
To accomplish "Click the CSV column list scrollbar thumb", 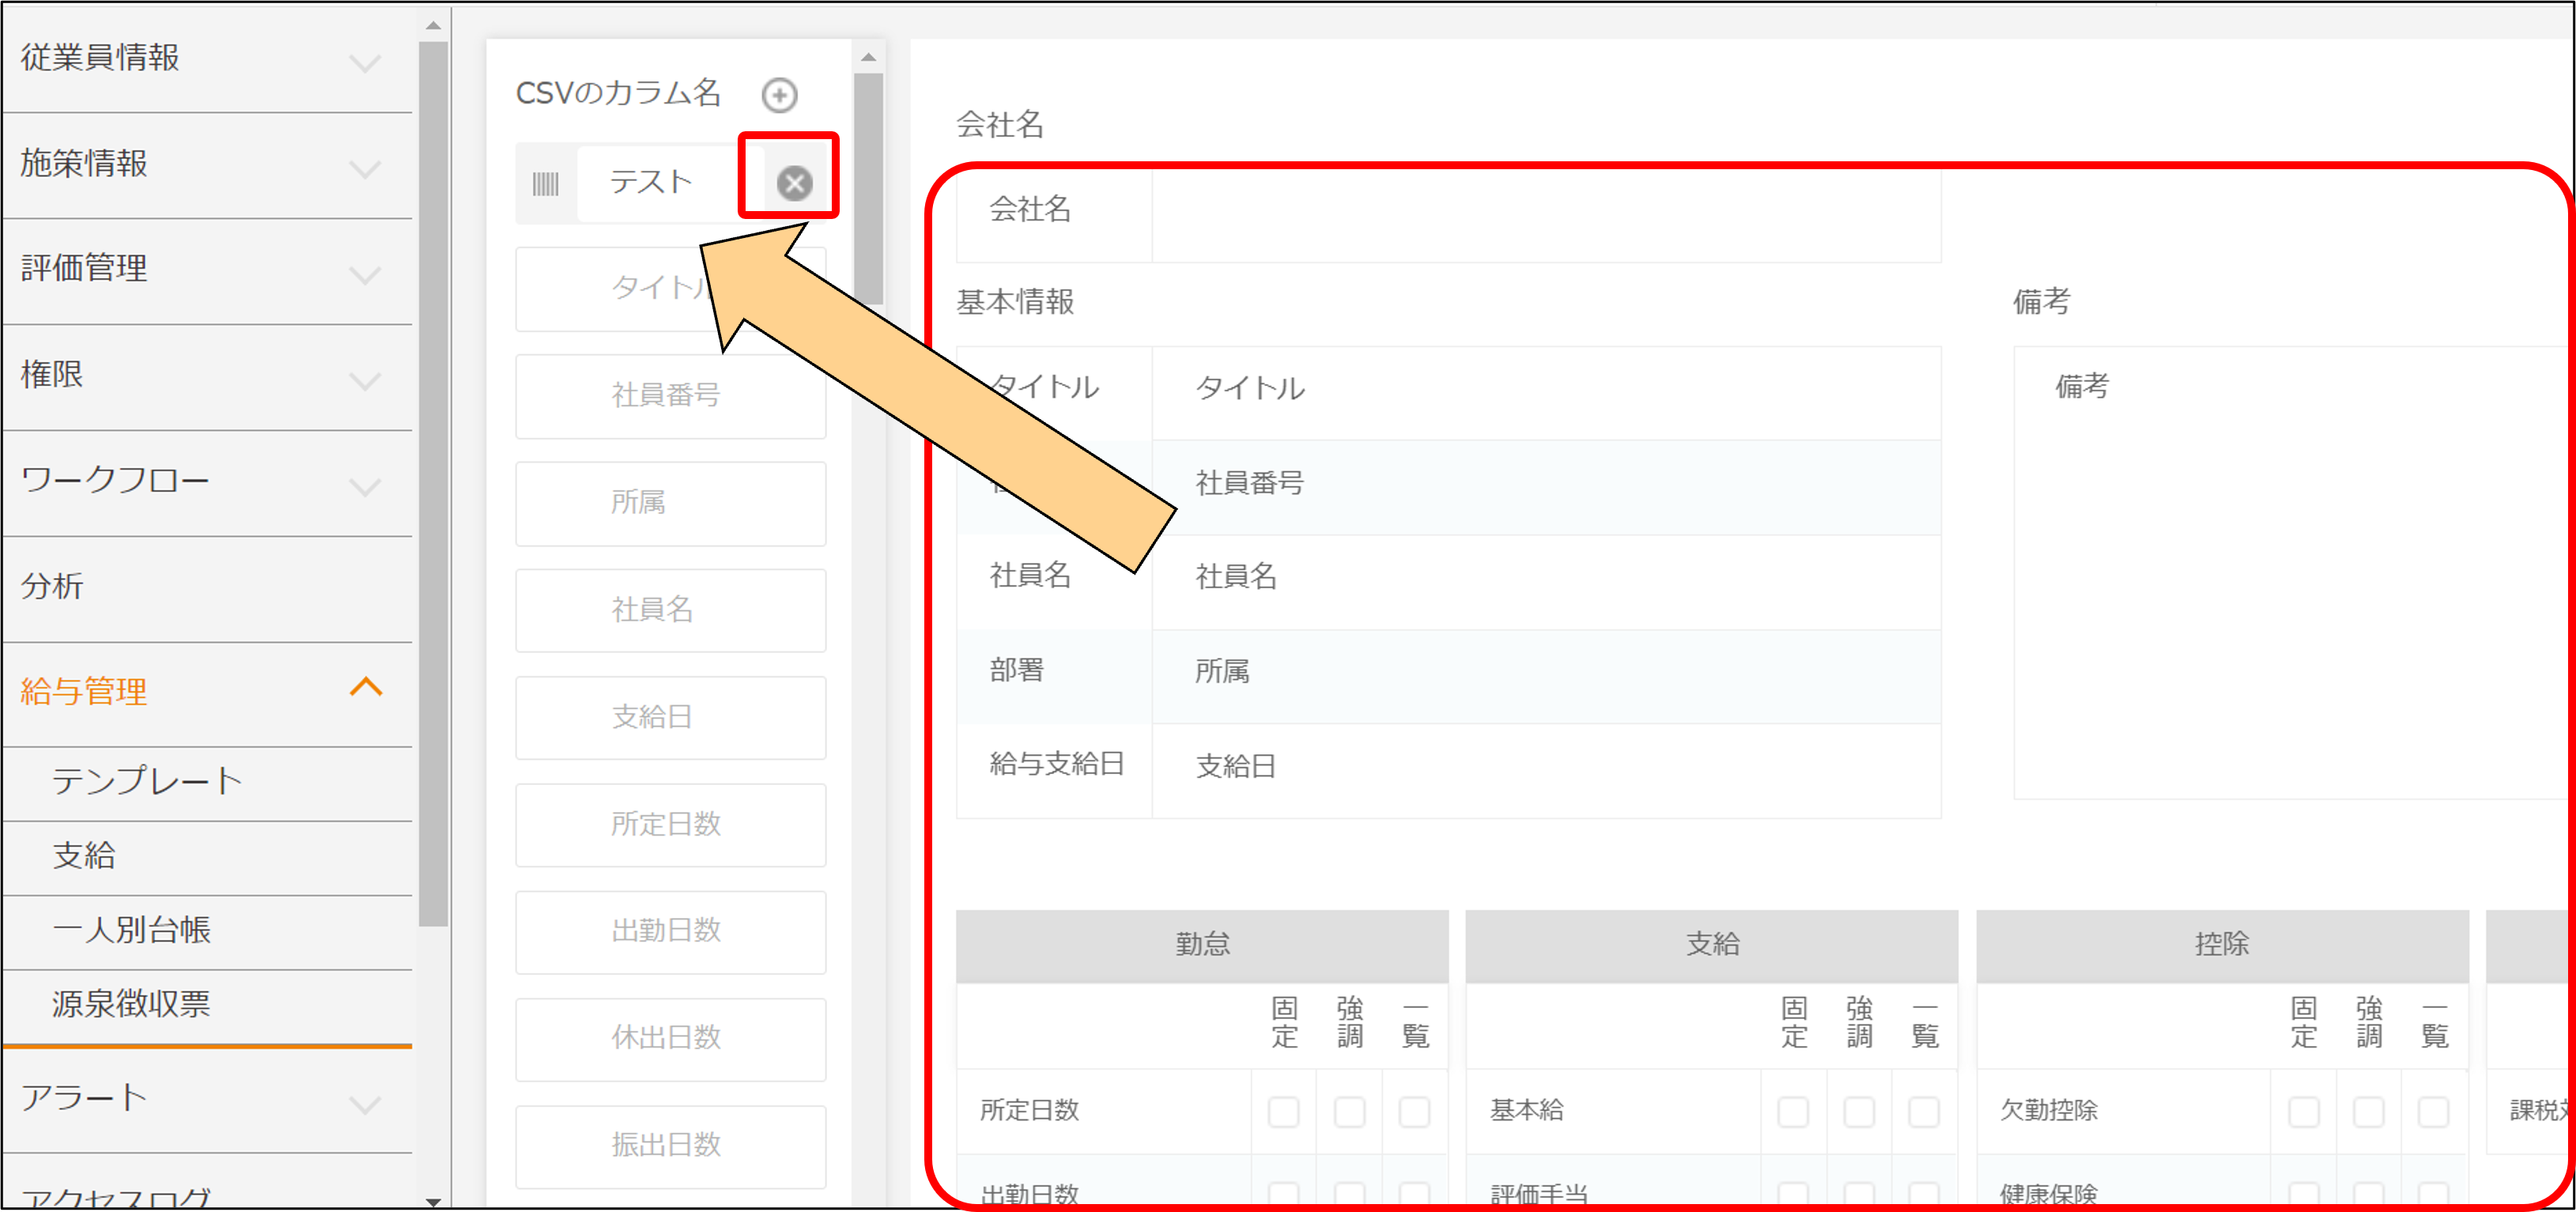I will pos(868,190).
